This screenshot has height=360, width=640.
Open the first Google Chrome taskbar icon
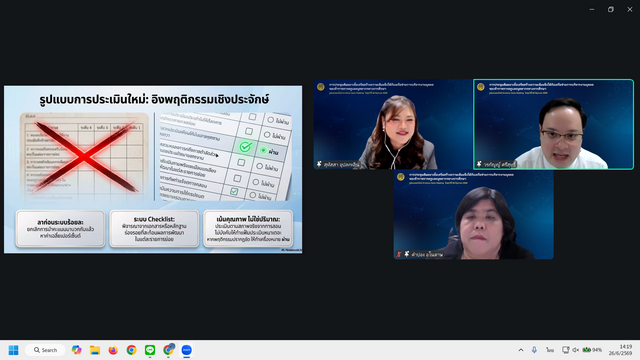pyautogui.click(x=131, y=350)
